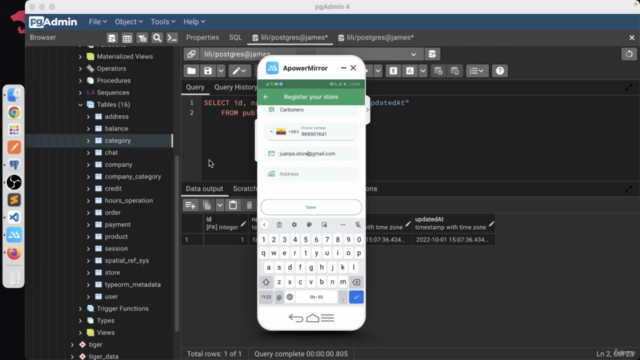Screen dimensions: 640x360
Task: Open the File menu
Action: point(98,22)
